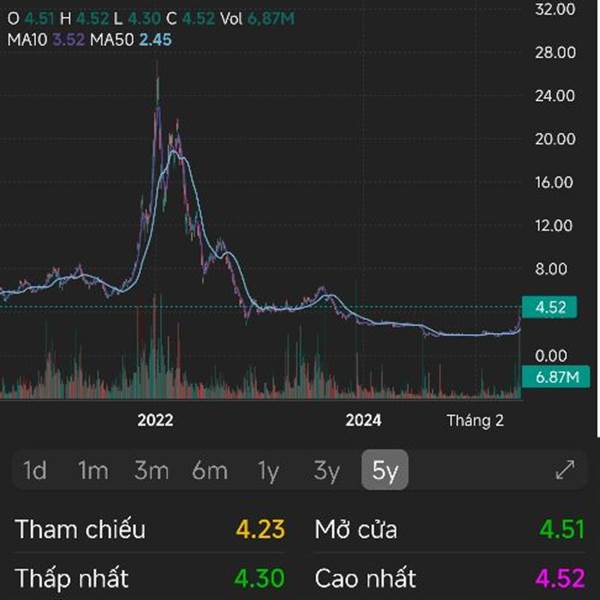Click the close value C 4.52
Screen dimensions: 600x600
tap(191, 18)
